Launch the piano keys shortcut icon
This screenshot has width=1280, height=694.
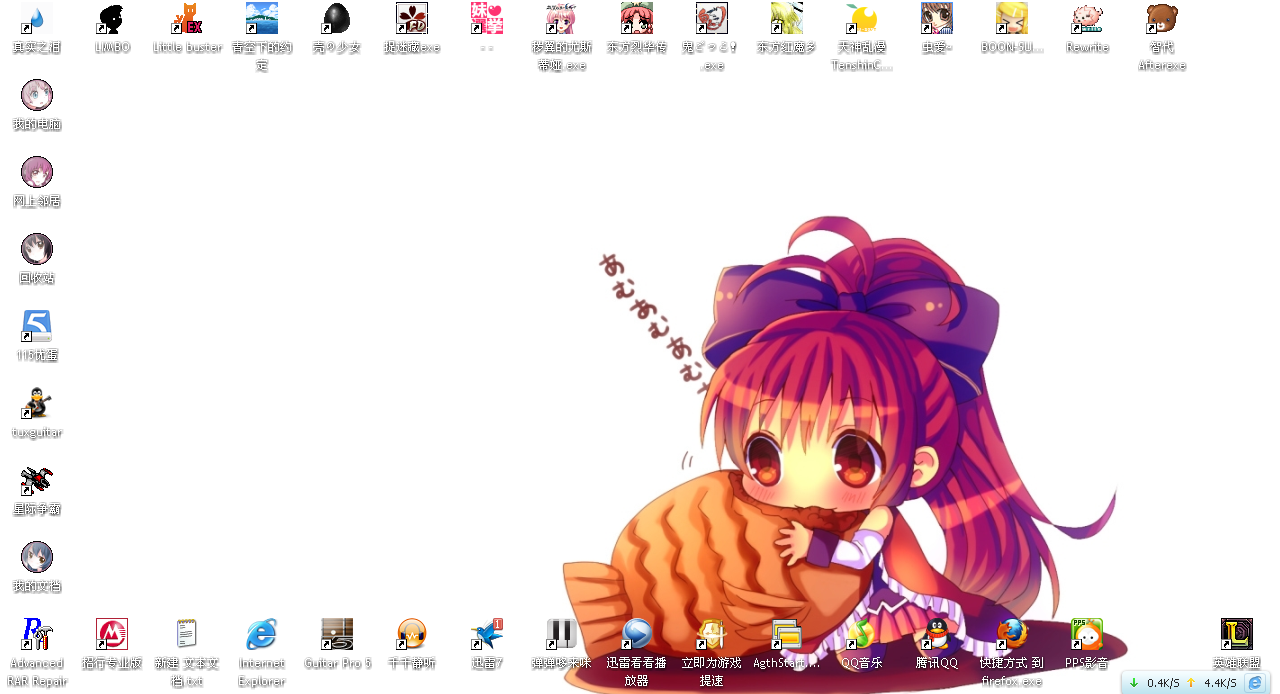[x=562, y=634]
